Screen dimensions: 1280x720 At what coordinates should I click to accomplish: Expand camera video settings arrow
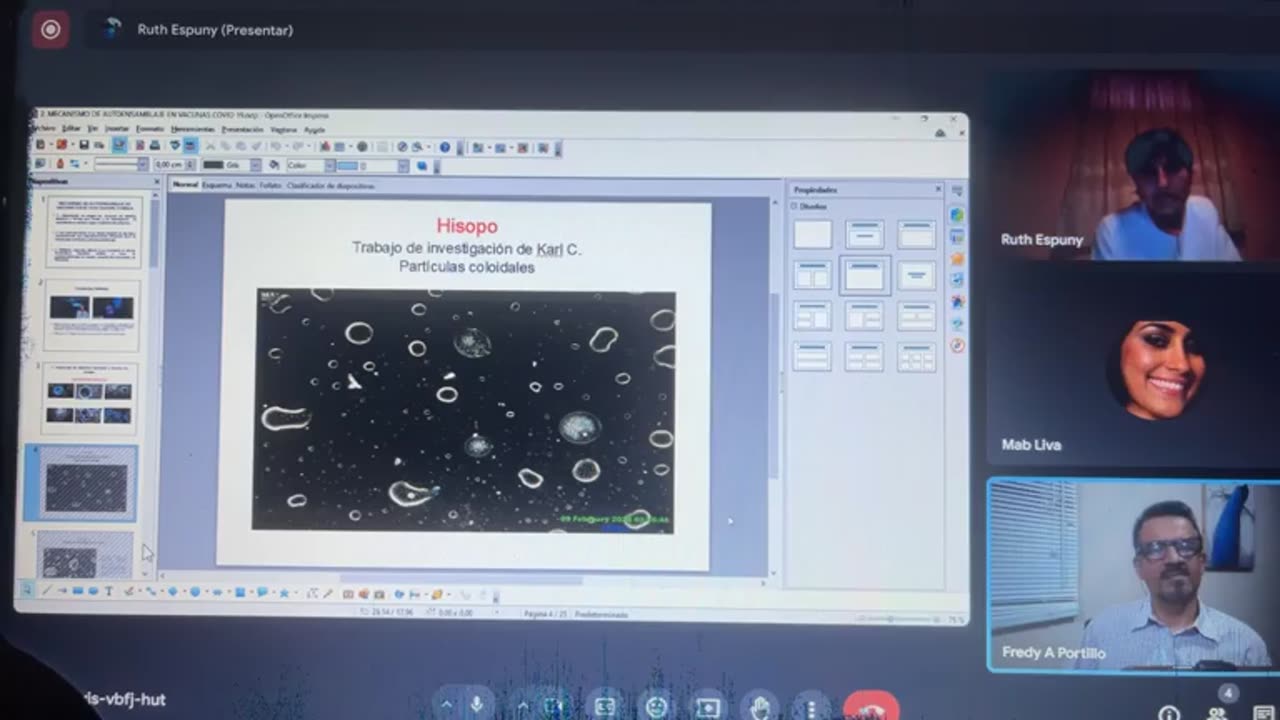coord(522,706)
